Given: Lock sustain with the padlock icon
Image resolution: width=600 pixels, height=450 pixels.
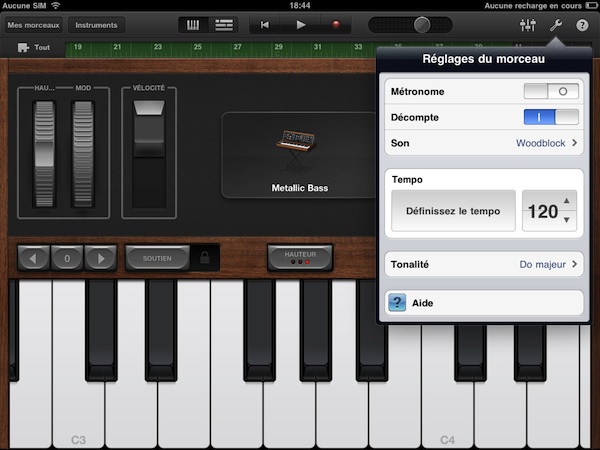Looking at the screenshot, I should click(x=205, y=258).
